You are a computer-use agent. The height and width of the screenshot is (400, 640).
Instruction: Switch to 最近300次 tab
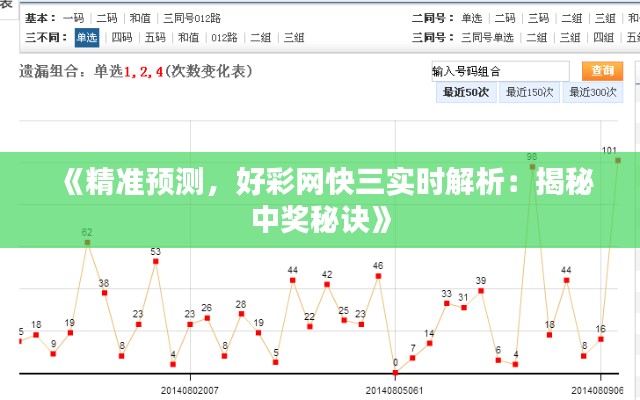(x=593, y=92)
